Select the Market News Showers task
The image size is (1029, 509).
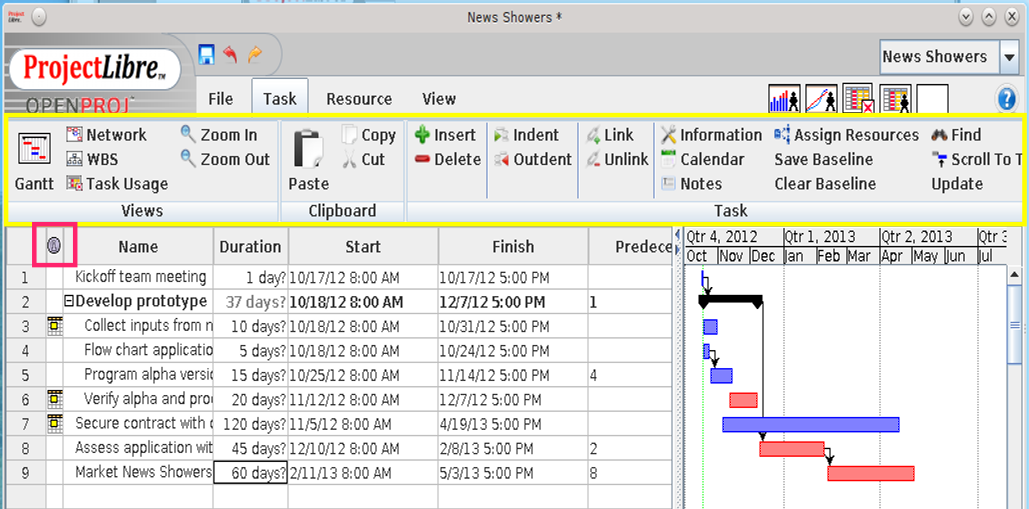click(x=138, y=472)
